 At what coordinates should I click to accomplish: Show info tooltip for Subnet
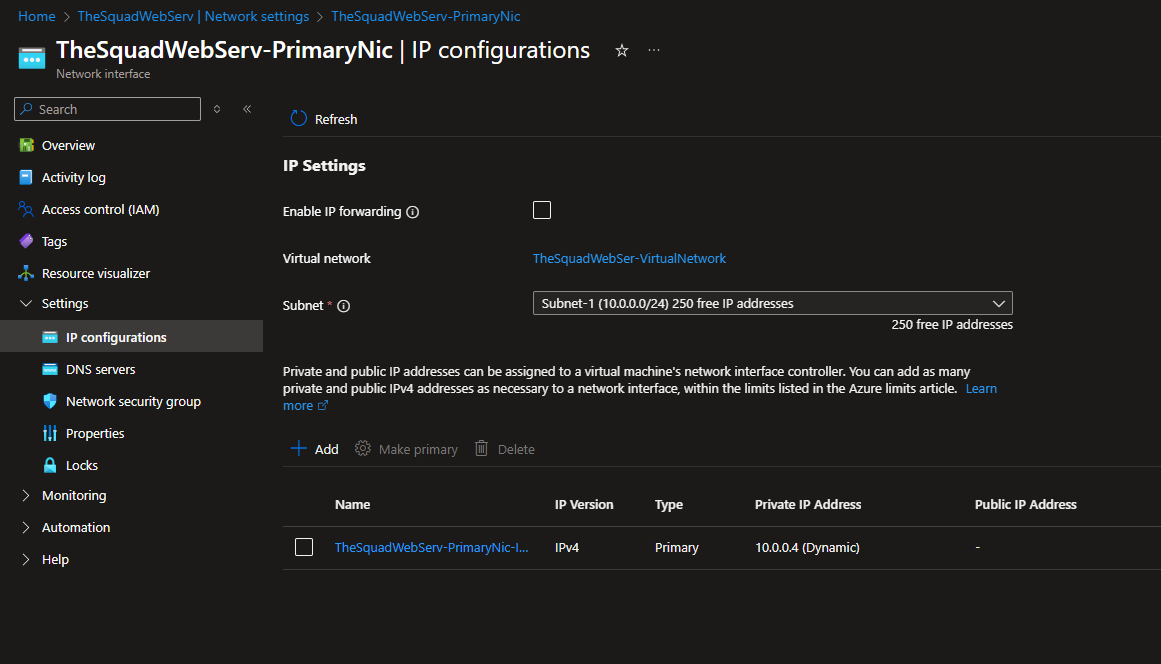(x=344, y=306)
